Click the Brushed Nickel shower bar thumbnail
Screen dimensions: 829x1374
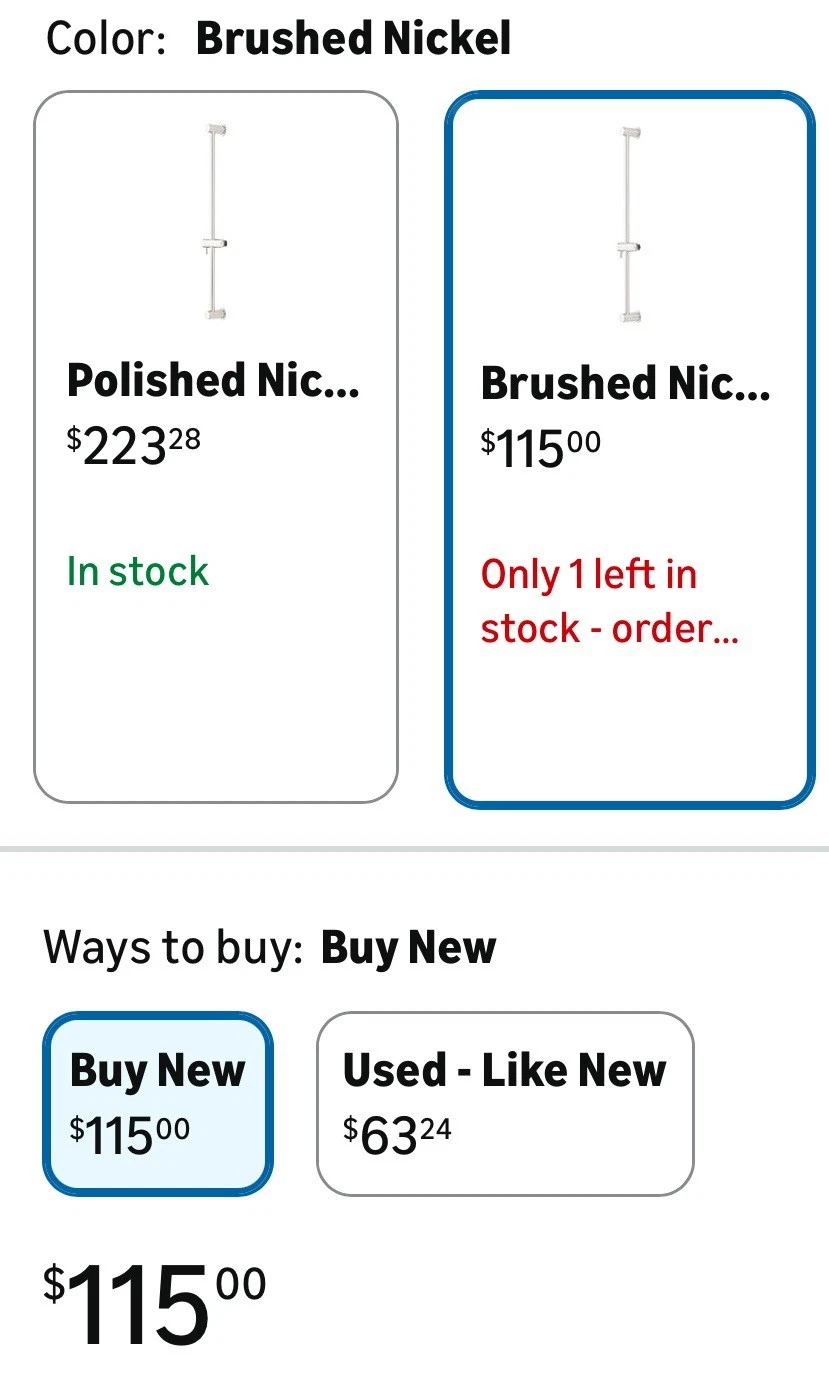(629, 226)
